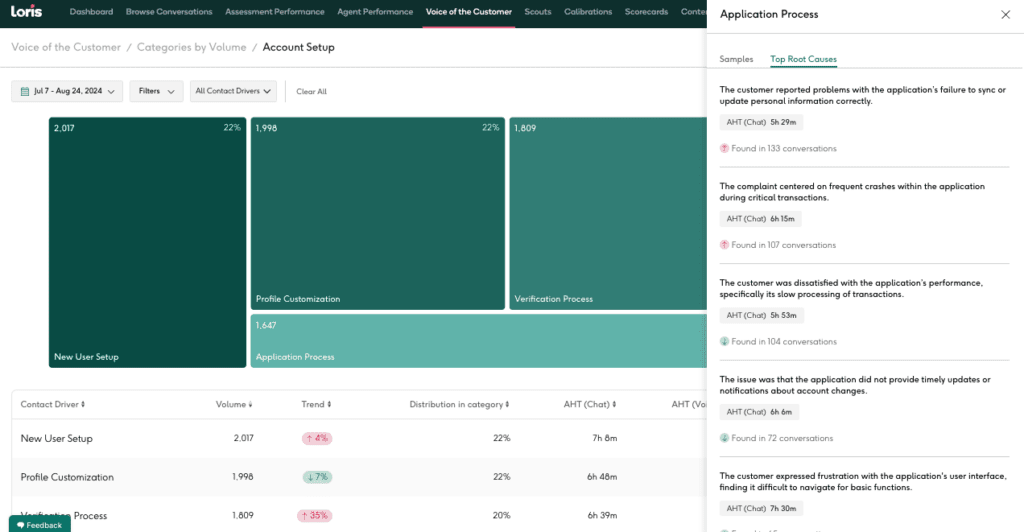1024x532 pixels.
Task: Open the Jul 7 - Aug 24 date dropdown
Action: (67, 91)
